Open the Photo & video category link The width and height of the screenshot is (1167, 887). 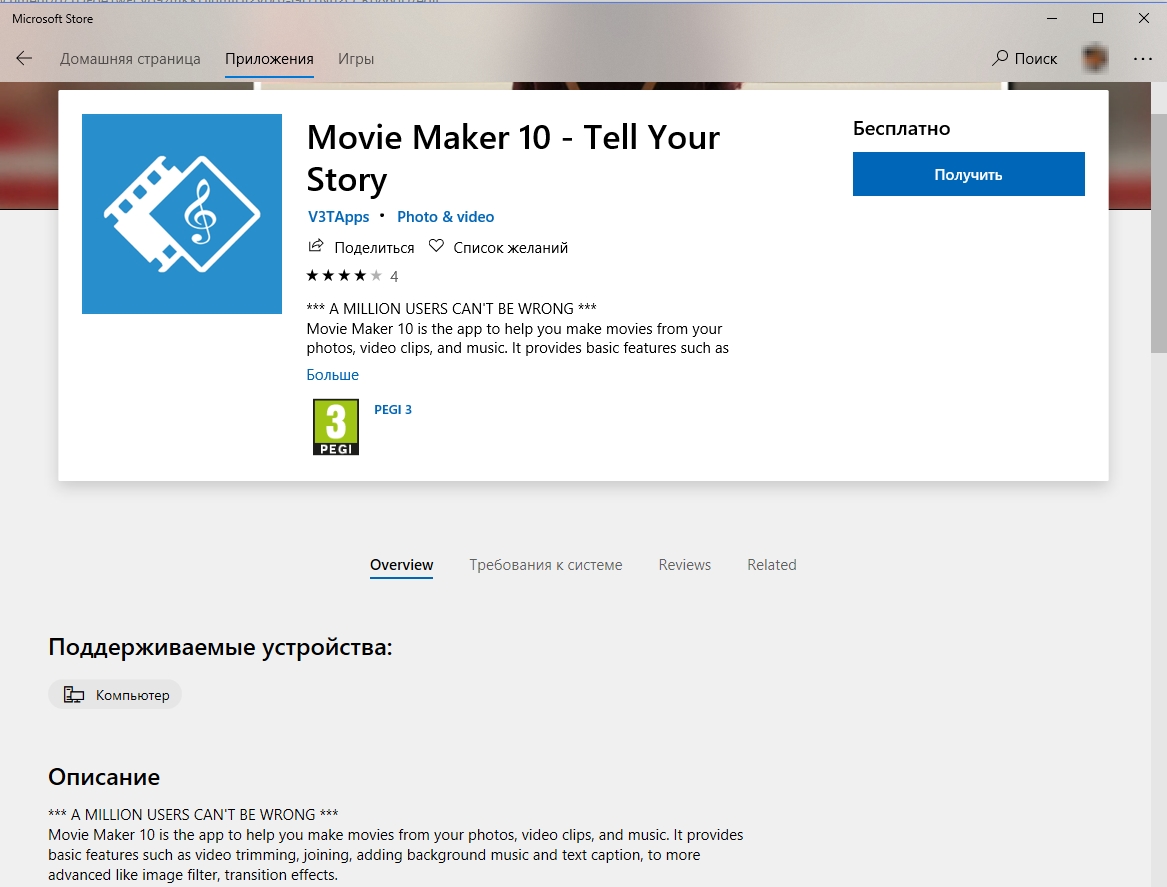[x=446, y=217]
